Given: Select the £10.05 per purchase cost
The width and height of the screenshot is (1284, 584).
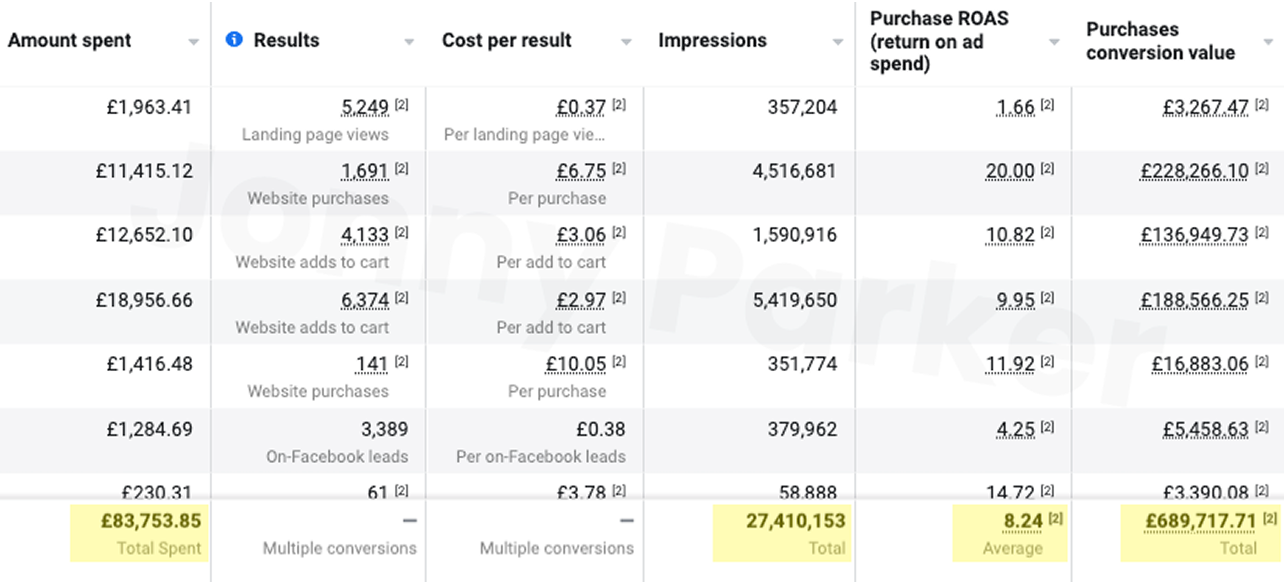Looking at the screenshot, I should (x=576, y=364).
